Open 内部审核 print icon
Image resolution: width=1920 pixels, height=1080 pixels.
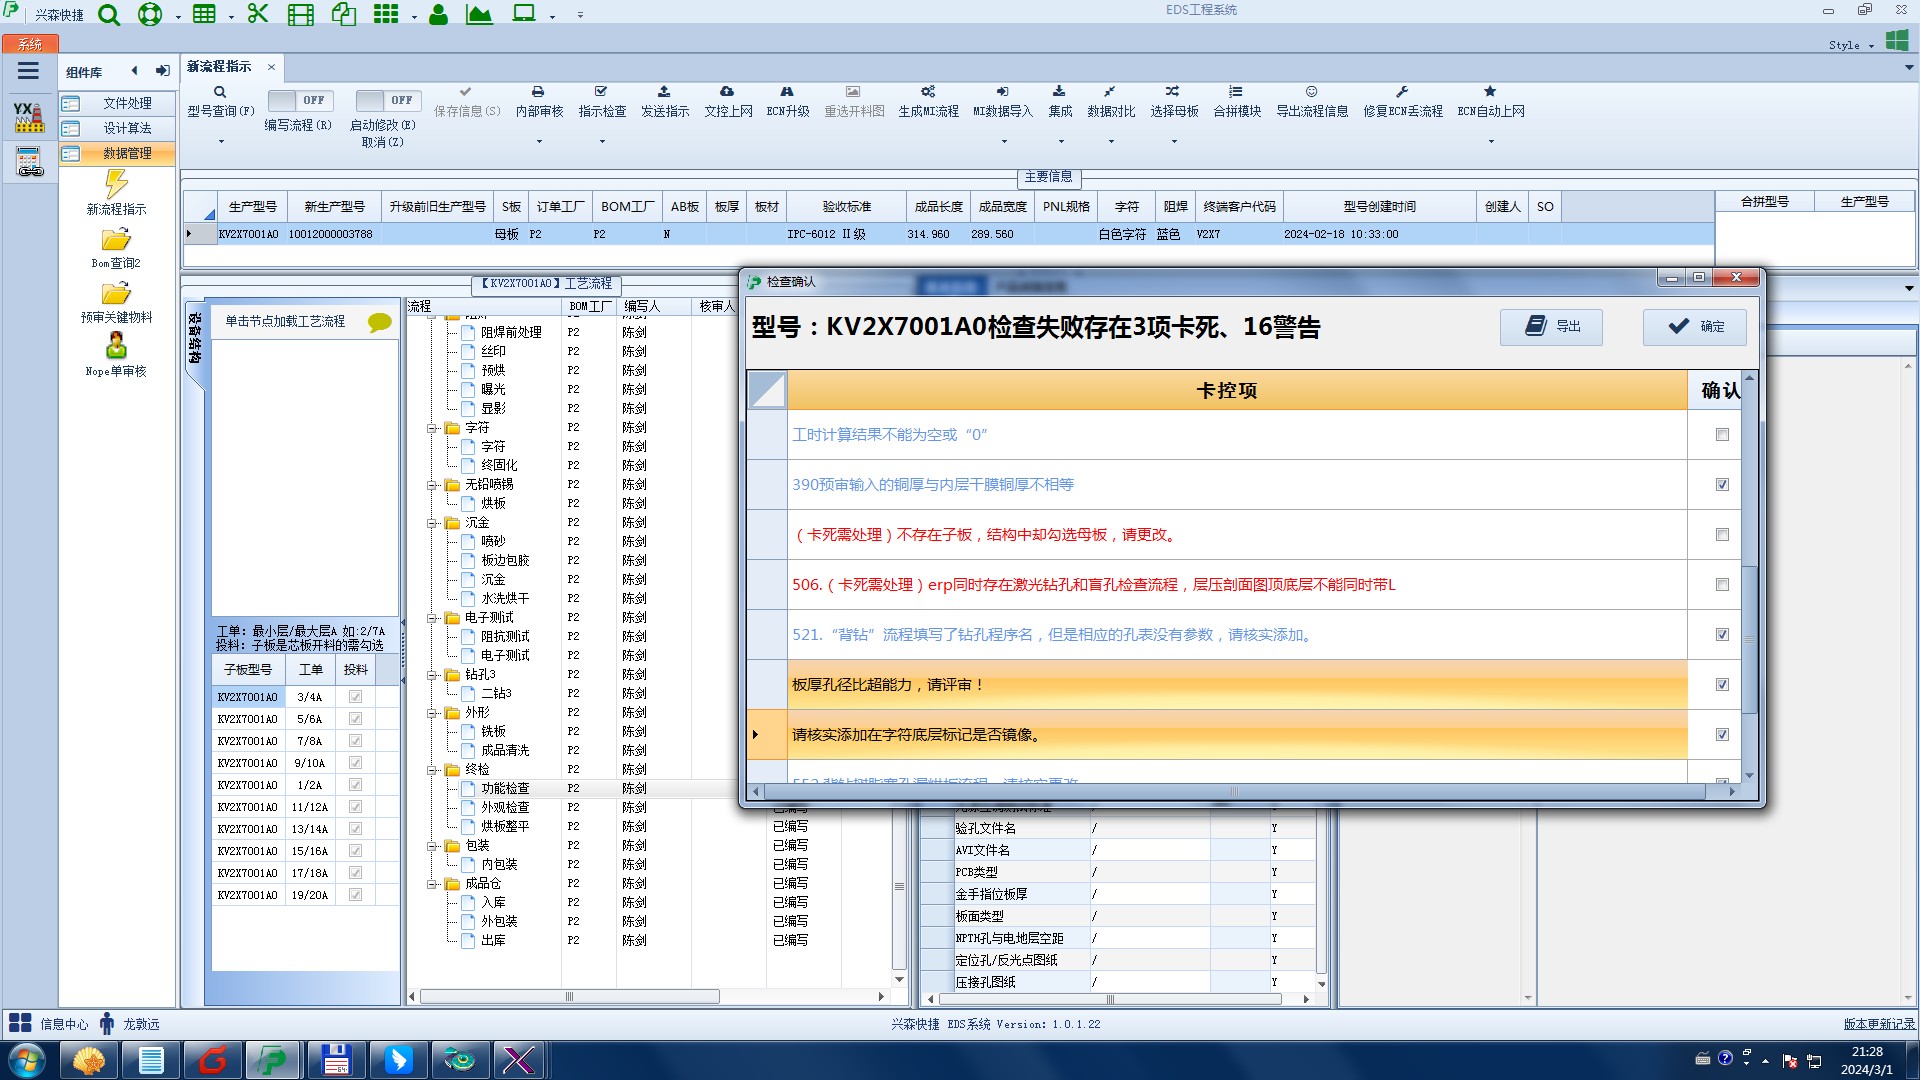tap(538, 92)
